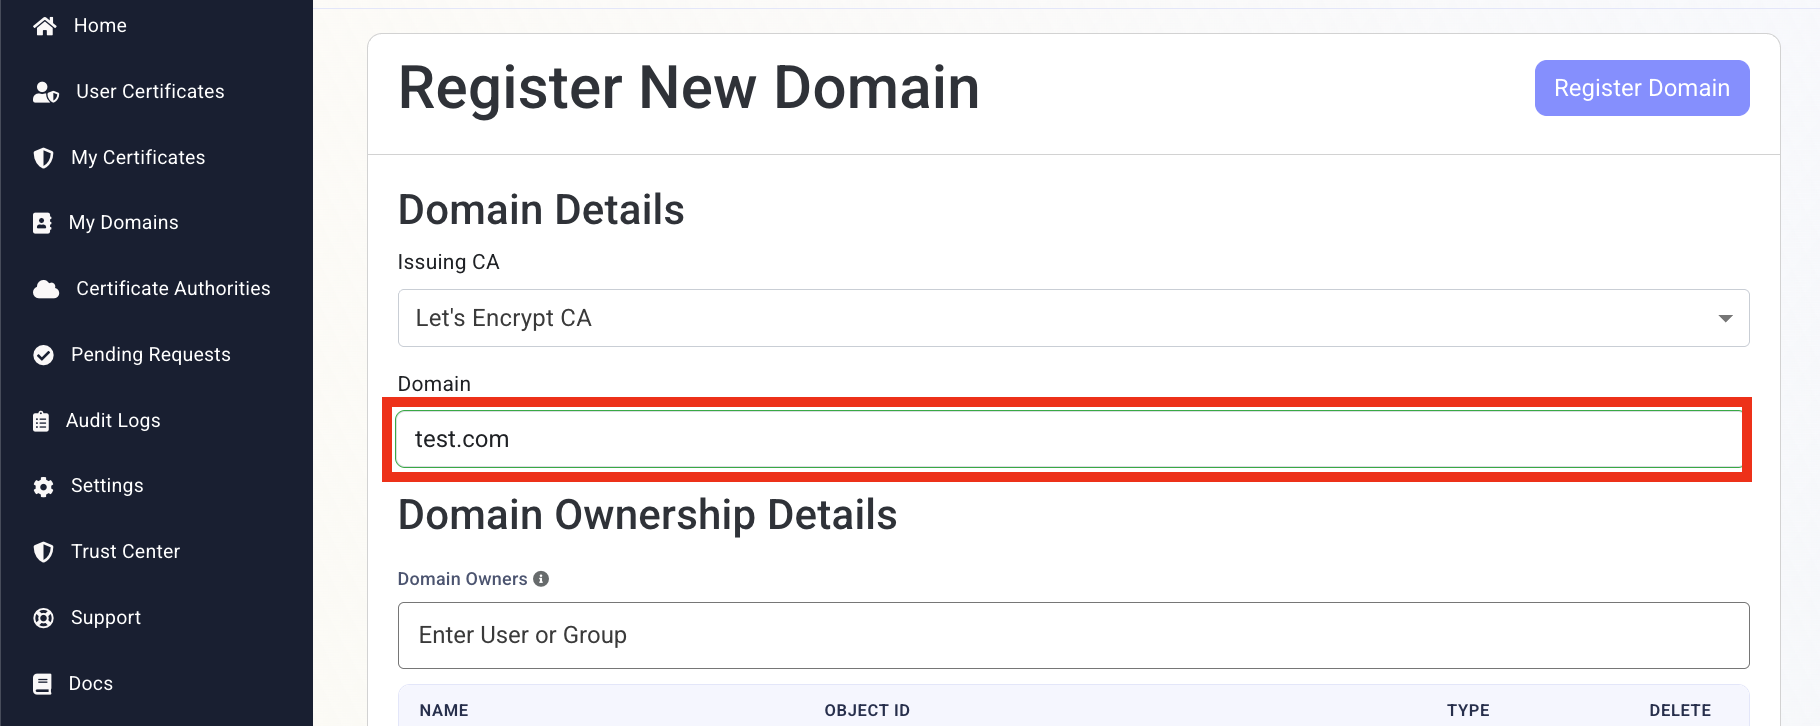1820x726 pixels.
Task: Click the Domain field containing test.com
Action: tap(1069, 439)
